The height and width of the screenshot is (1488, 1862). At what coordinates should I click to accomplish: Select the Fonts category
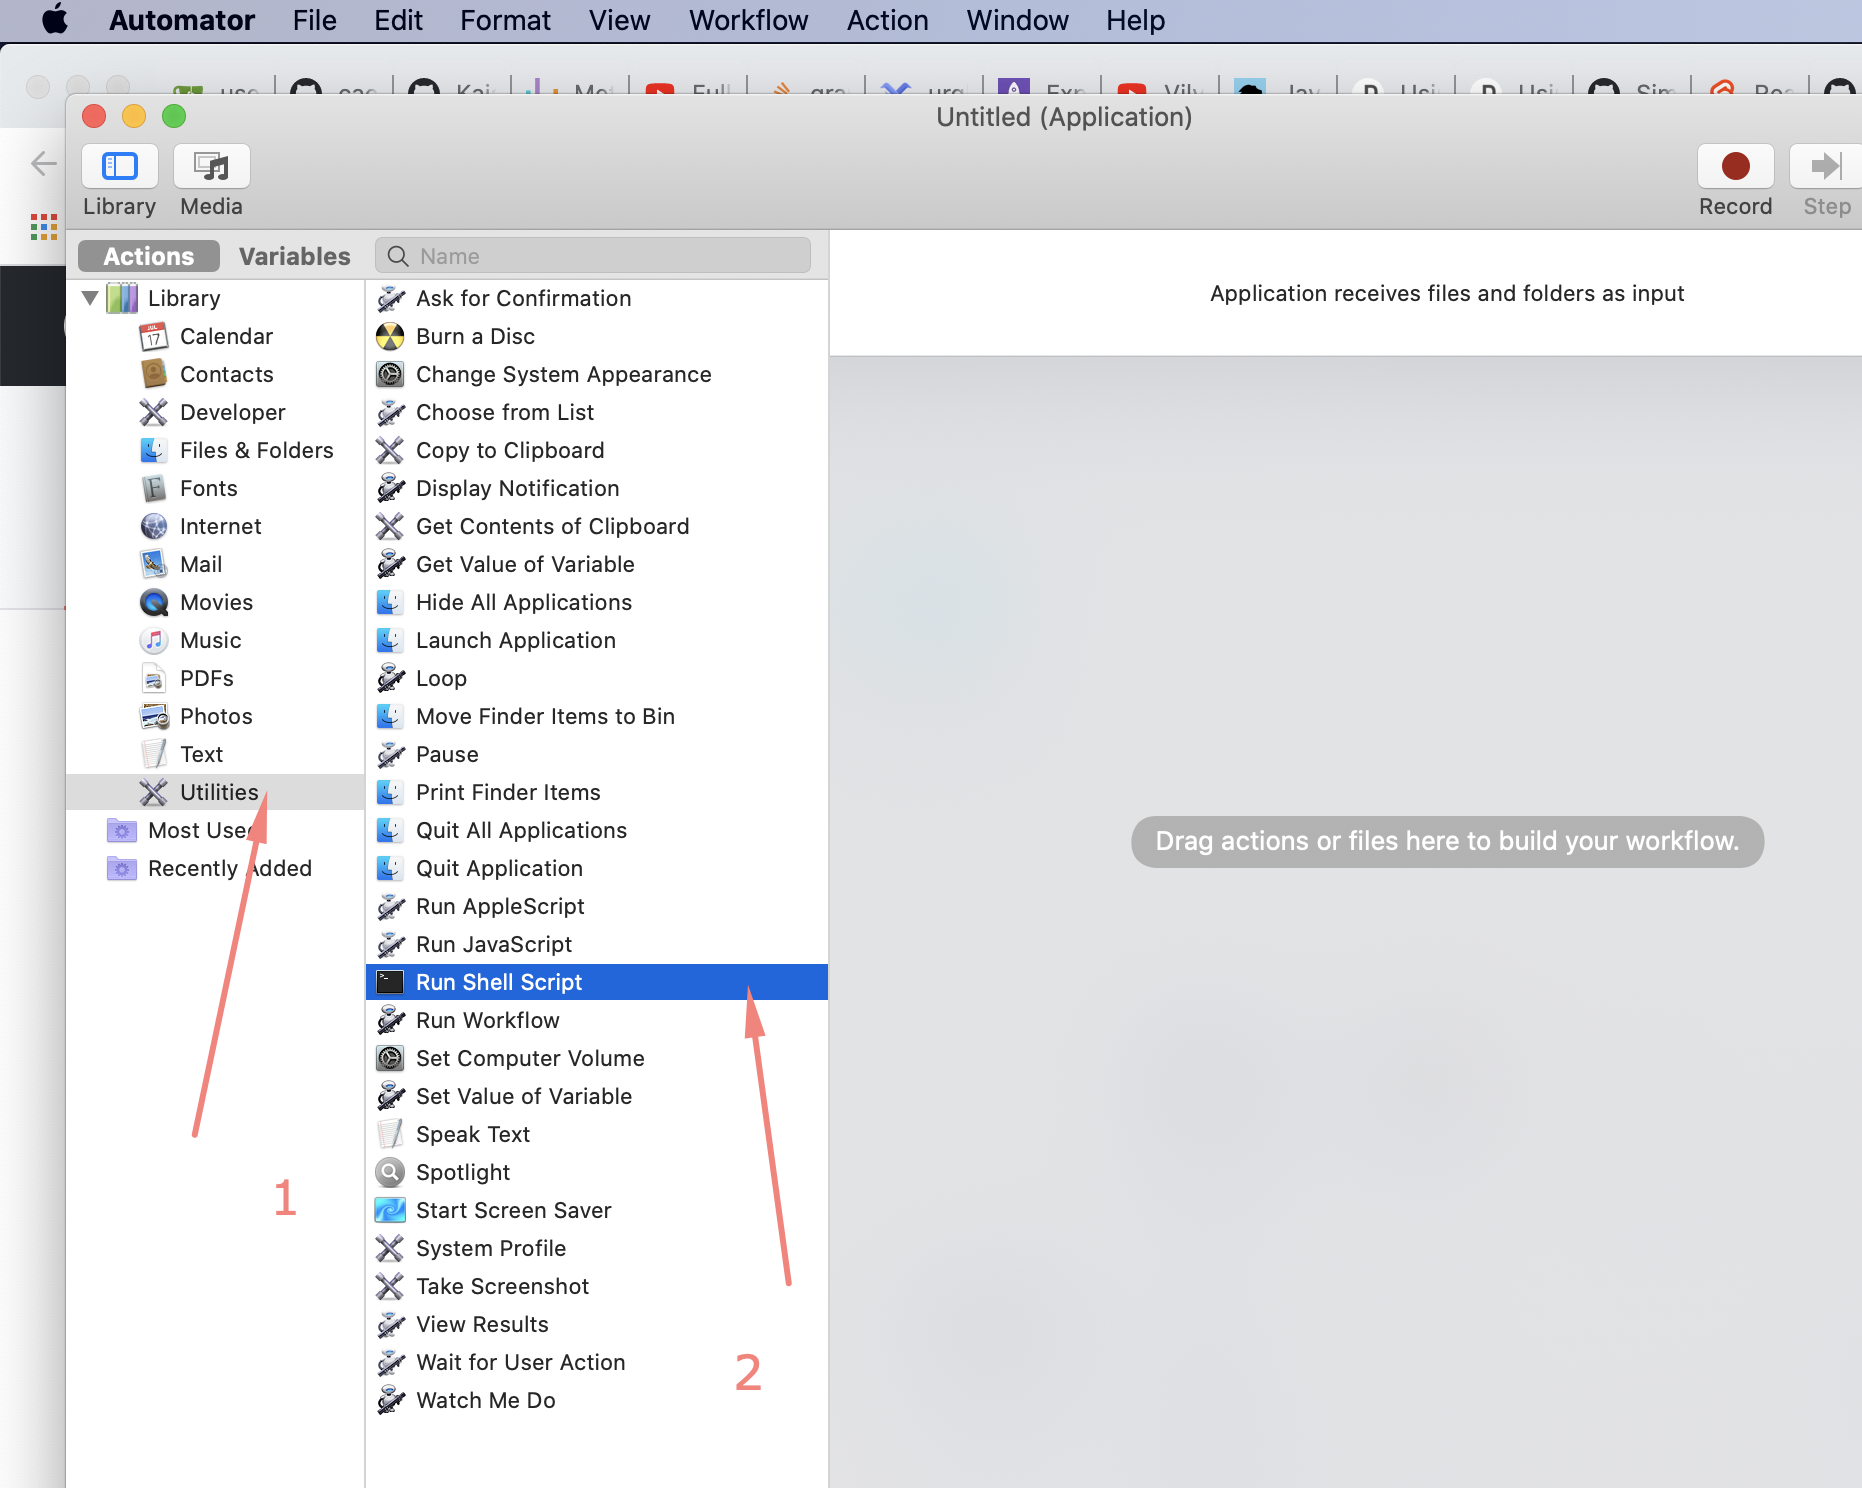pyautogui.click(x=215, y=488)
